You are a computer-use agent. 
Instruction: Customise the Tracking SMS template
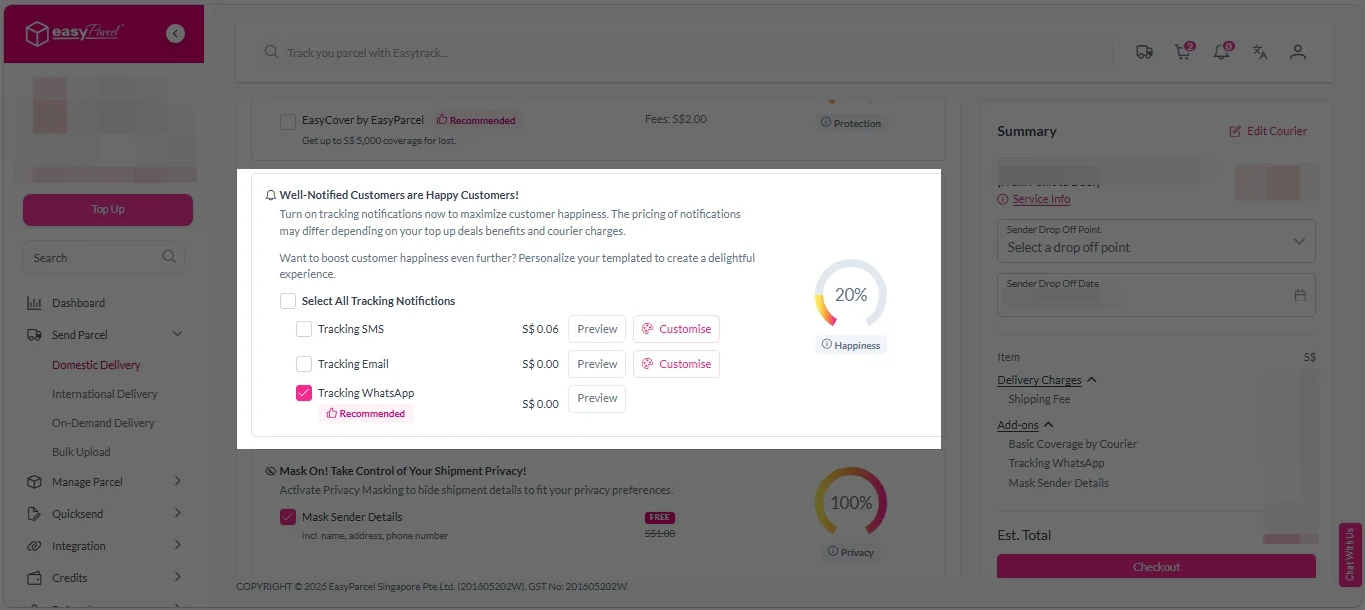pos(676,329)
